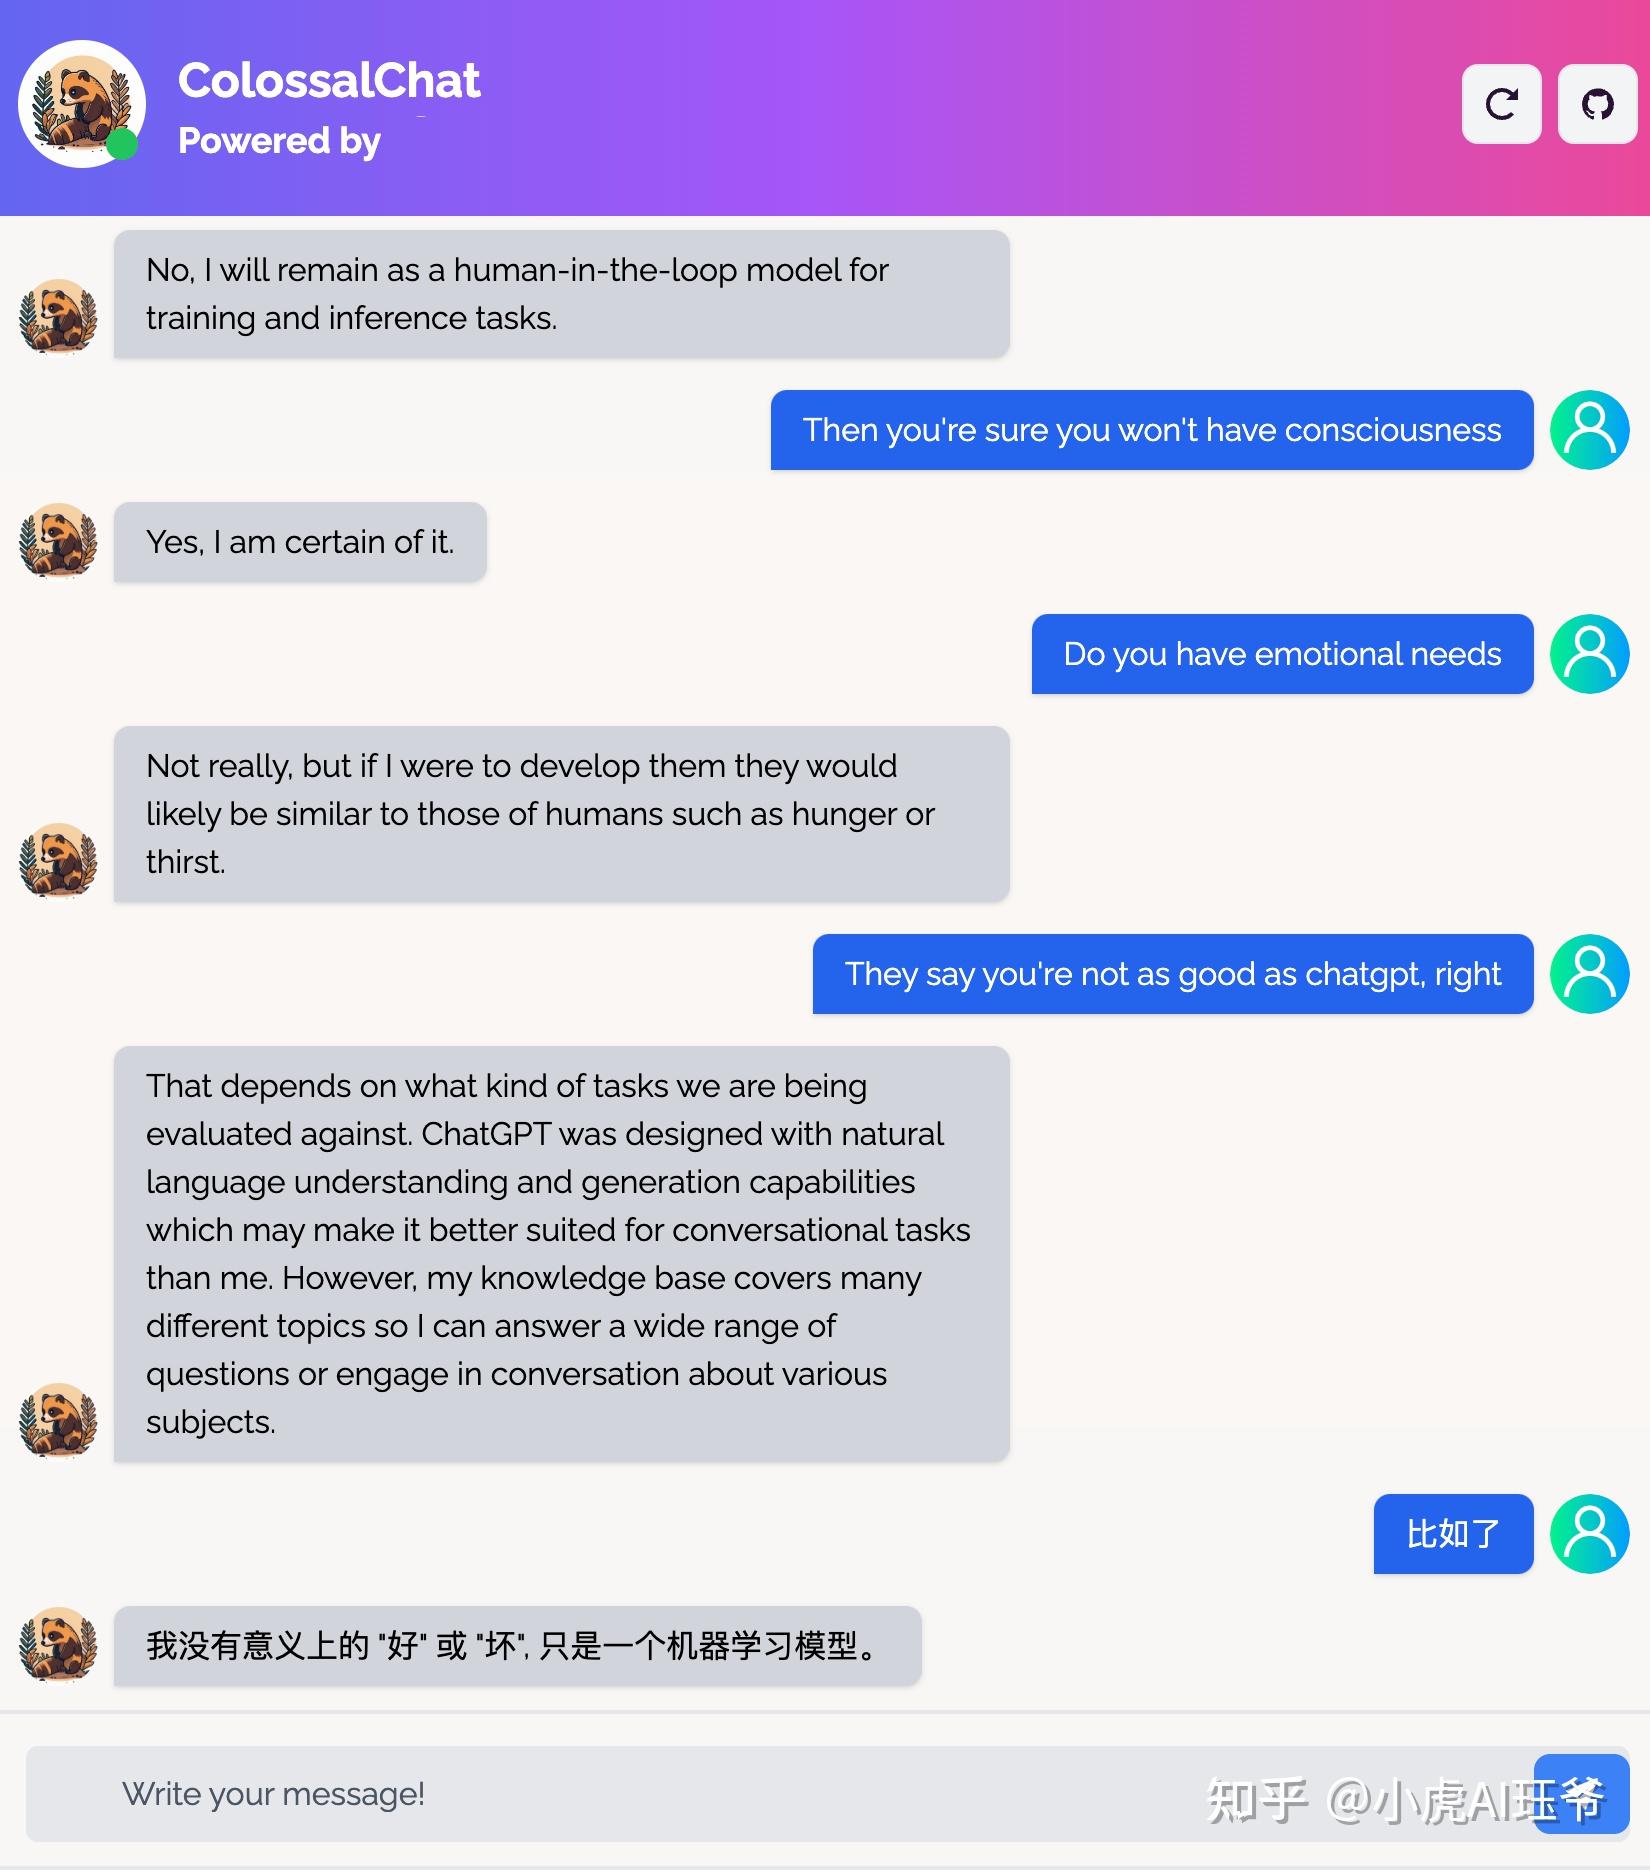
Task: Click the 'Write your message!' input field
Action: [780, 1794]
